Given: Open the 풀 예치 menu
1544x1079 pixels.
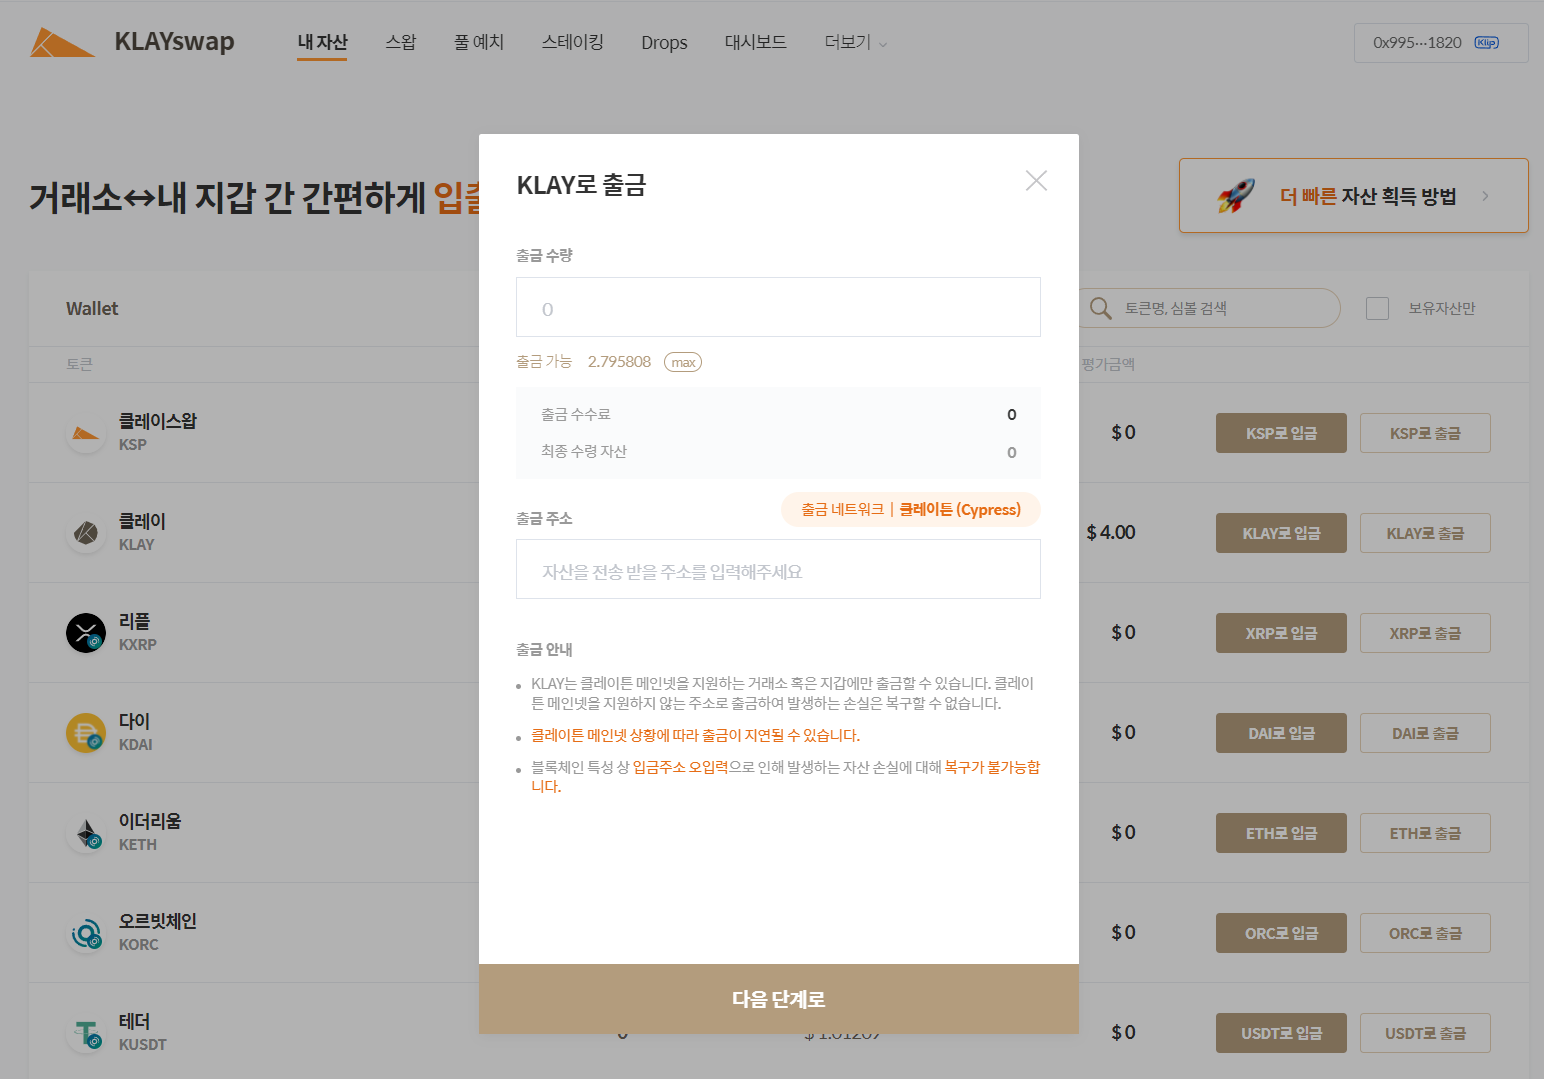Looking at the screenshot, I should pos(479,42).
